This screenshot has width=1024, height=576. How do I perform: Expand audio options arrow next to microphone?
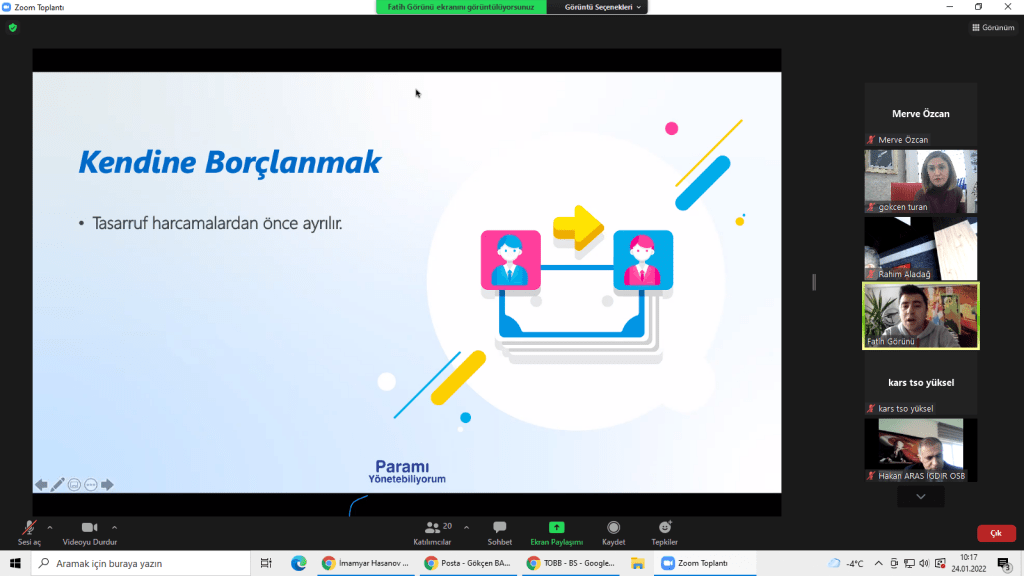coord(50,527)
